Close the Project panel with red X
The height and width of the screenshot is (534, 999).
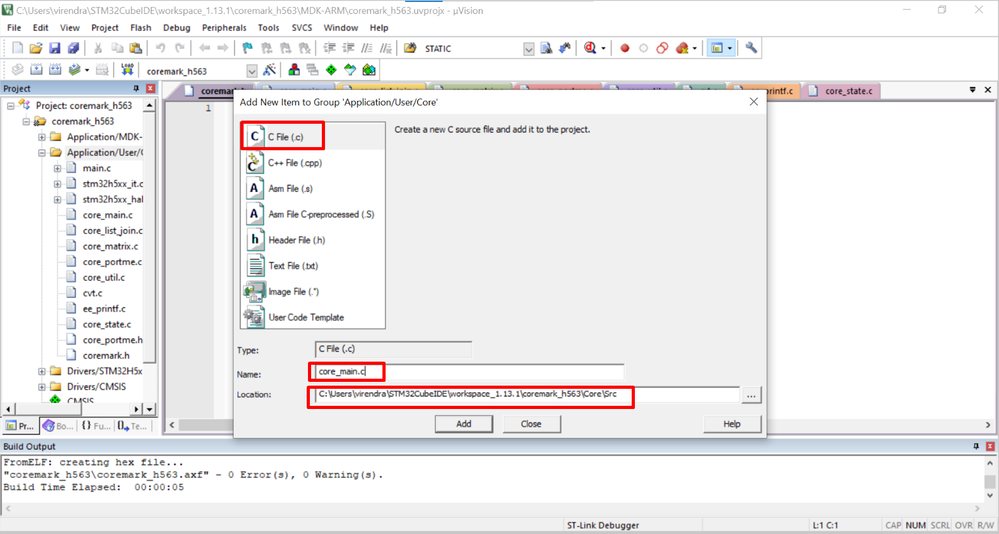pyautogui.click(x=150, y=89)
